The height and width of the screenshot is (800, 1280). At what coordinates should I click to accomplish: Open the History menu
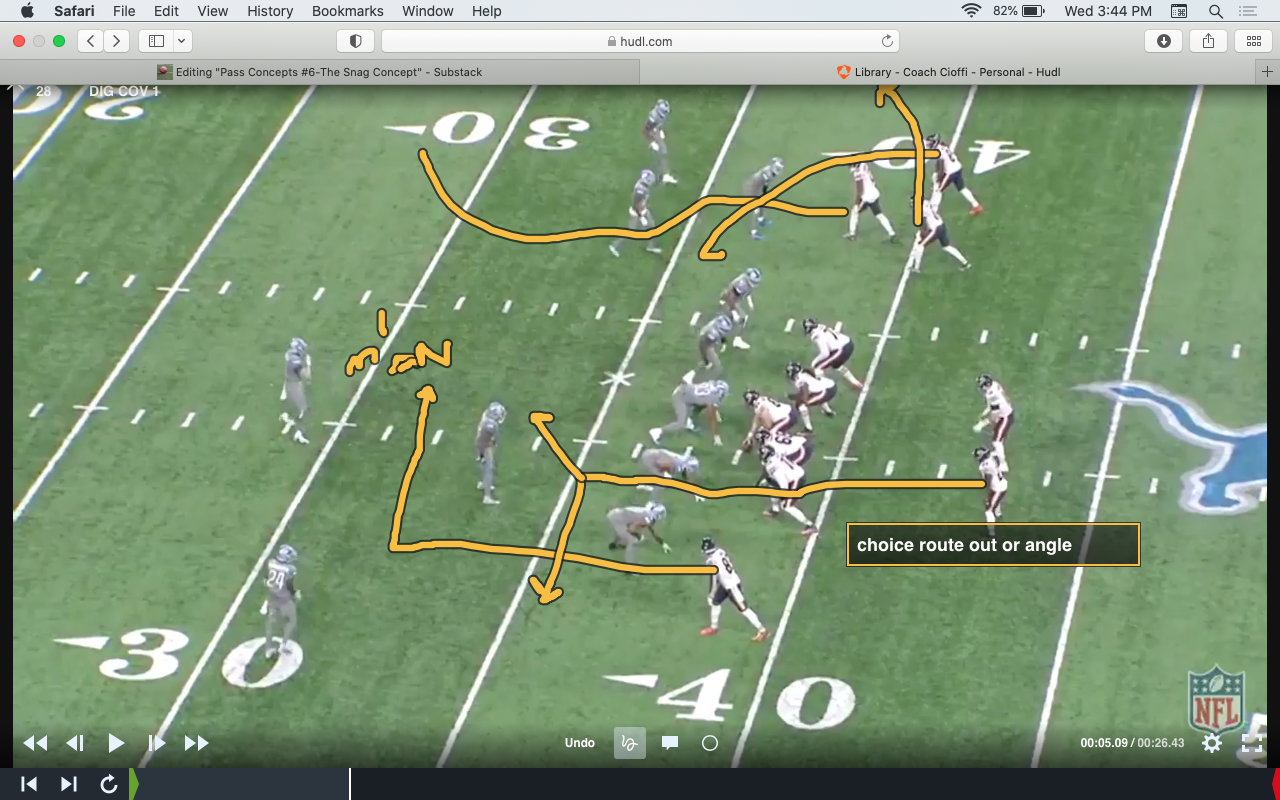click(270, 11)
